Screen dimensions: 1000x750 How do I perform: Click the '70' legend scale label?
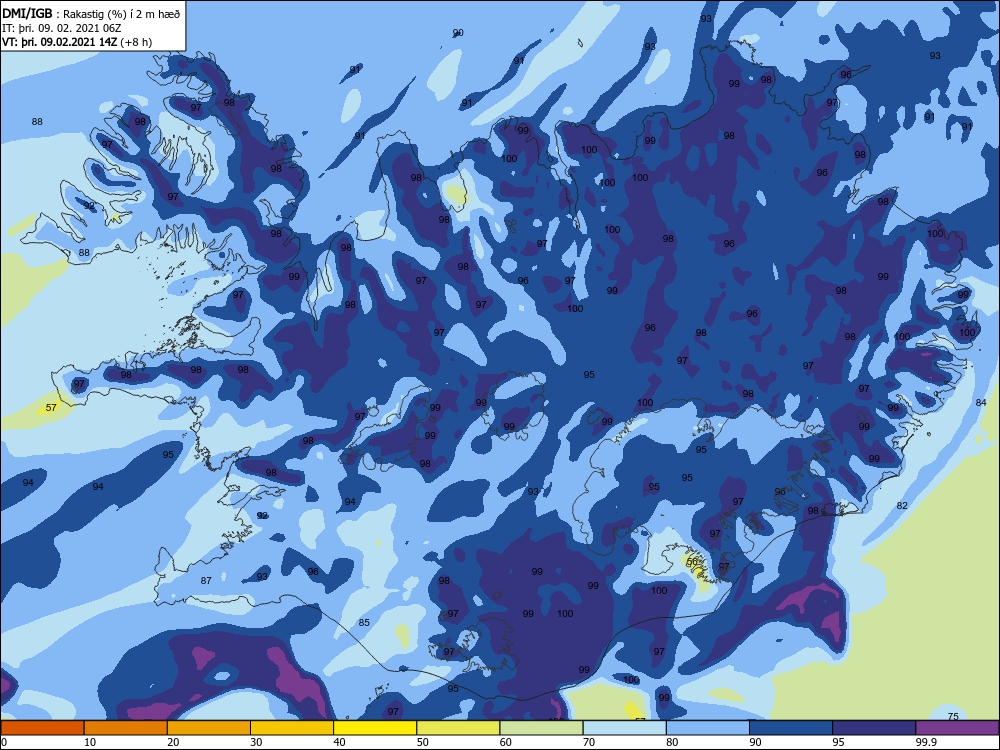click(x=589, y=742)
